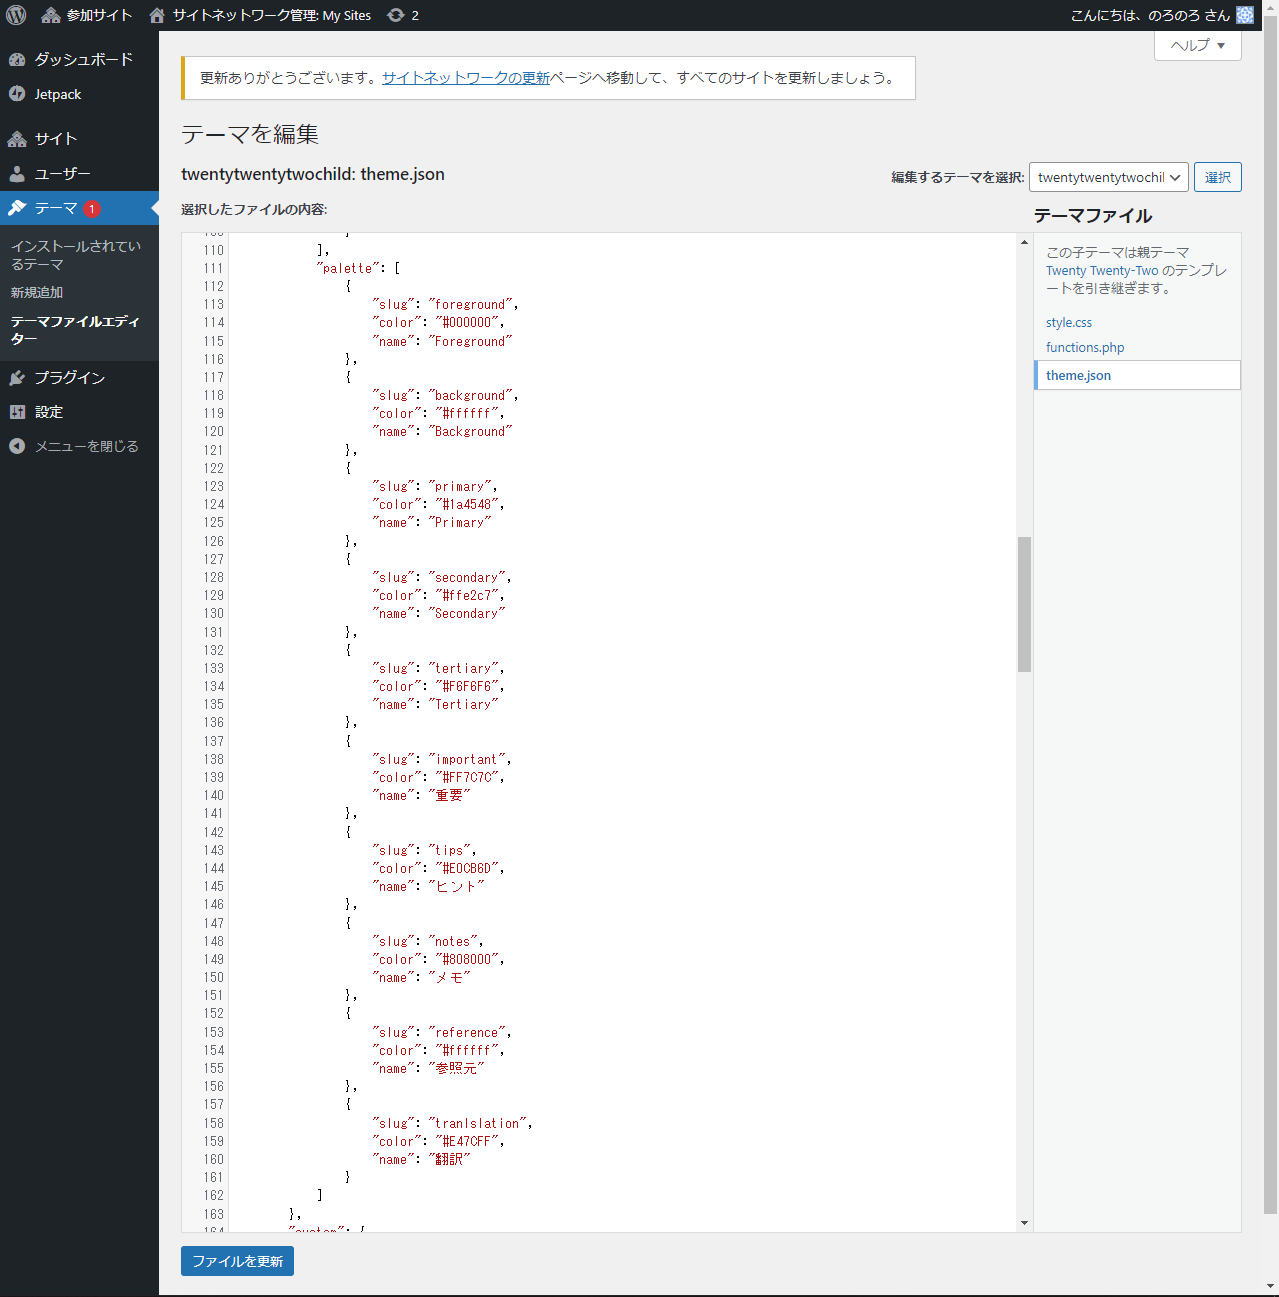Click the code editor scrollbar thumb
The image size is (1279, 1297).
coord(1024,604)
